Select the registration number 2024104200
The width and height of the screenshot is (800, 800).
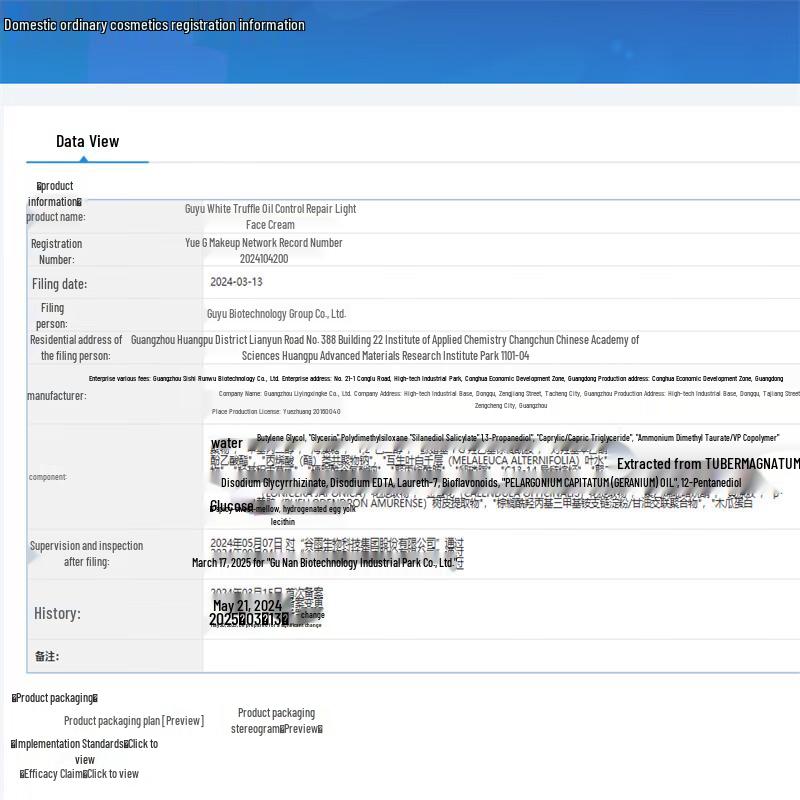(x=264, y=258)
